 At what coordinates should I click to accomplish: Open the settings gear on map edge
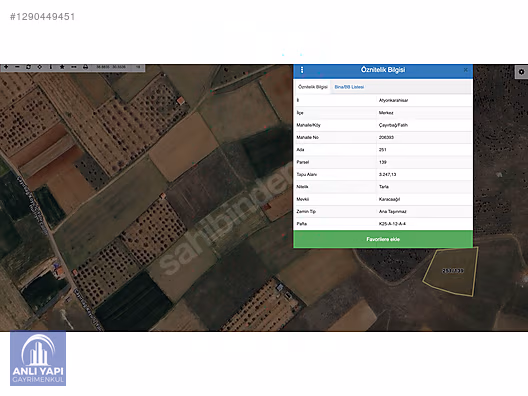point(521,72)
